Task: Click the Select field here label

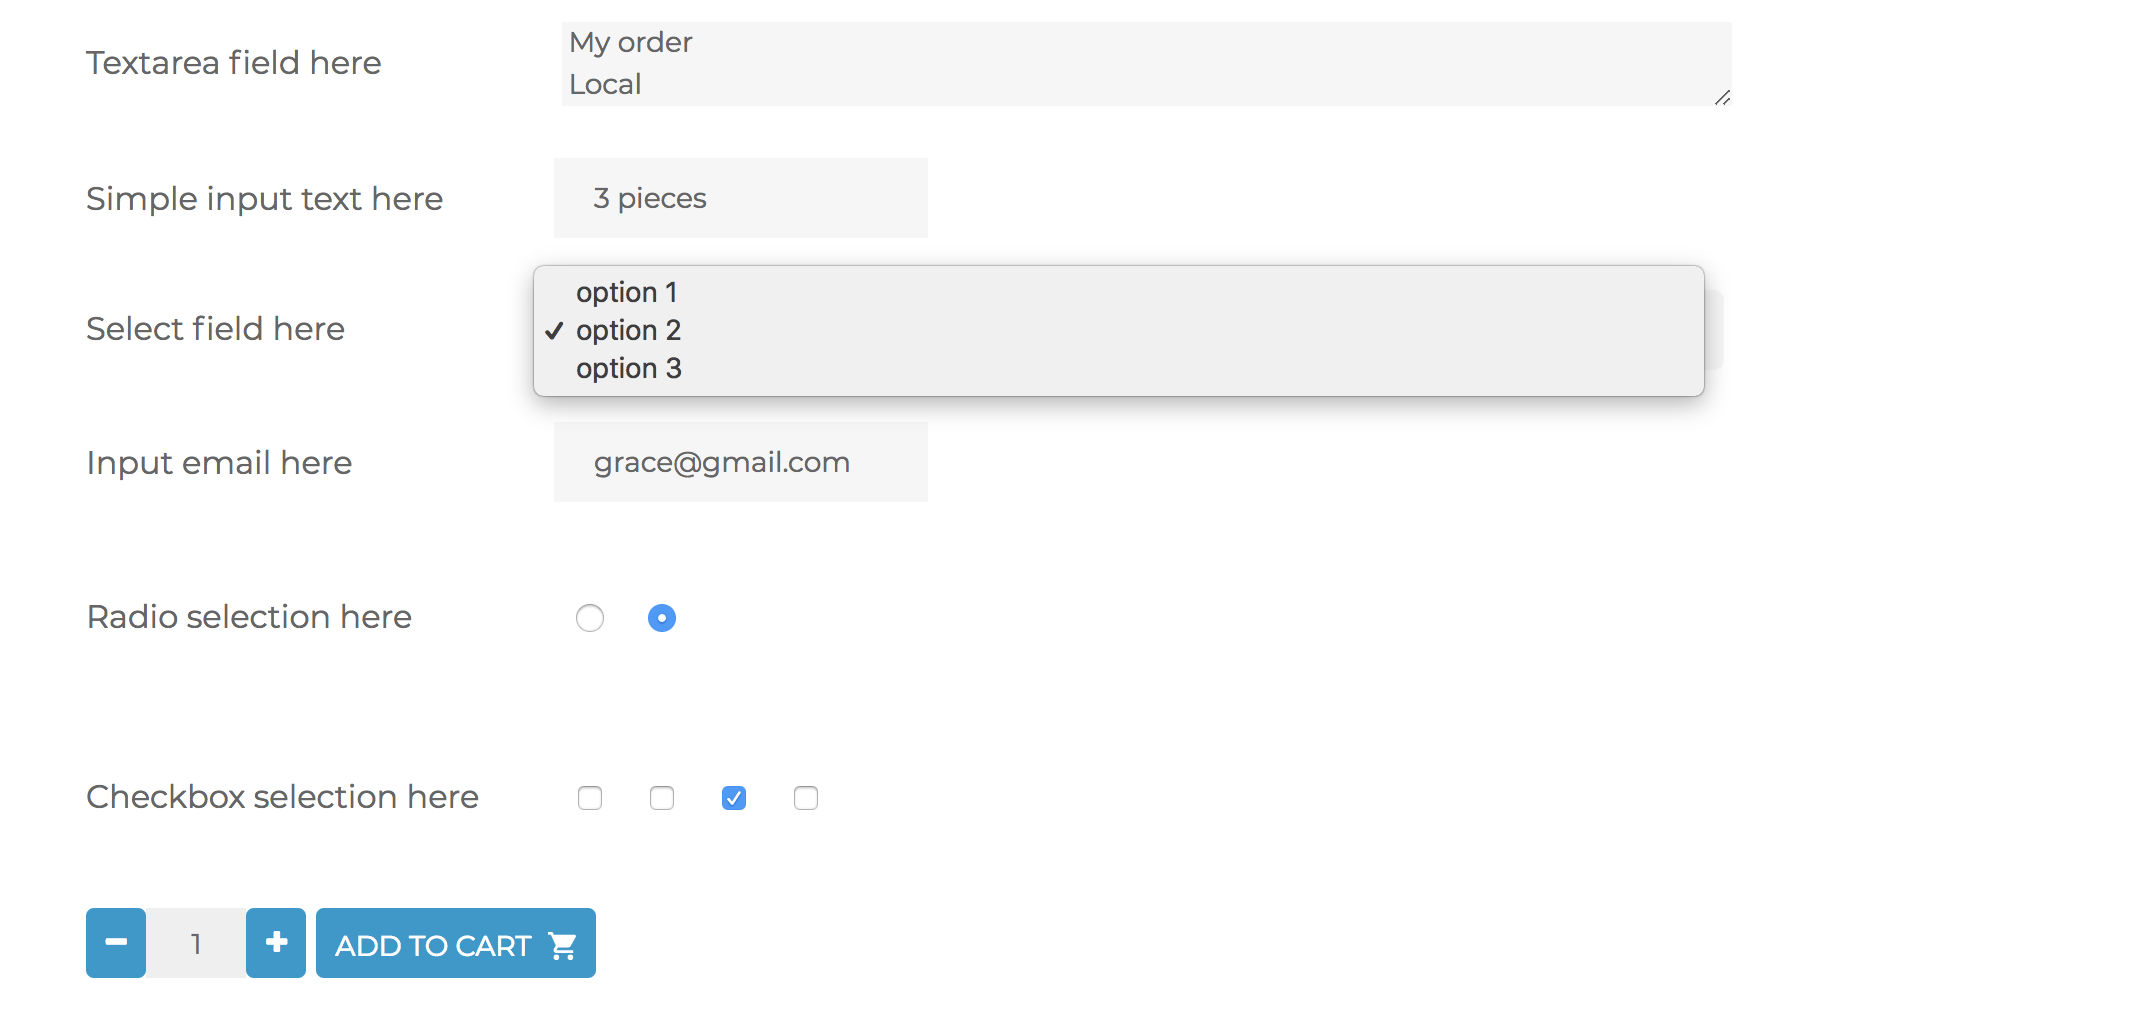Action: 215,329
